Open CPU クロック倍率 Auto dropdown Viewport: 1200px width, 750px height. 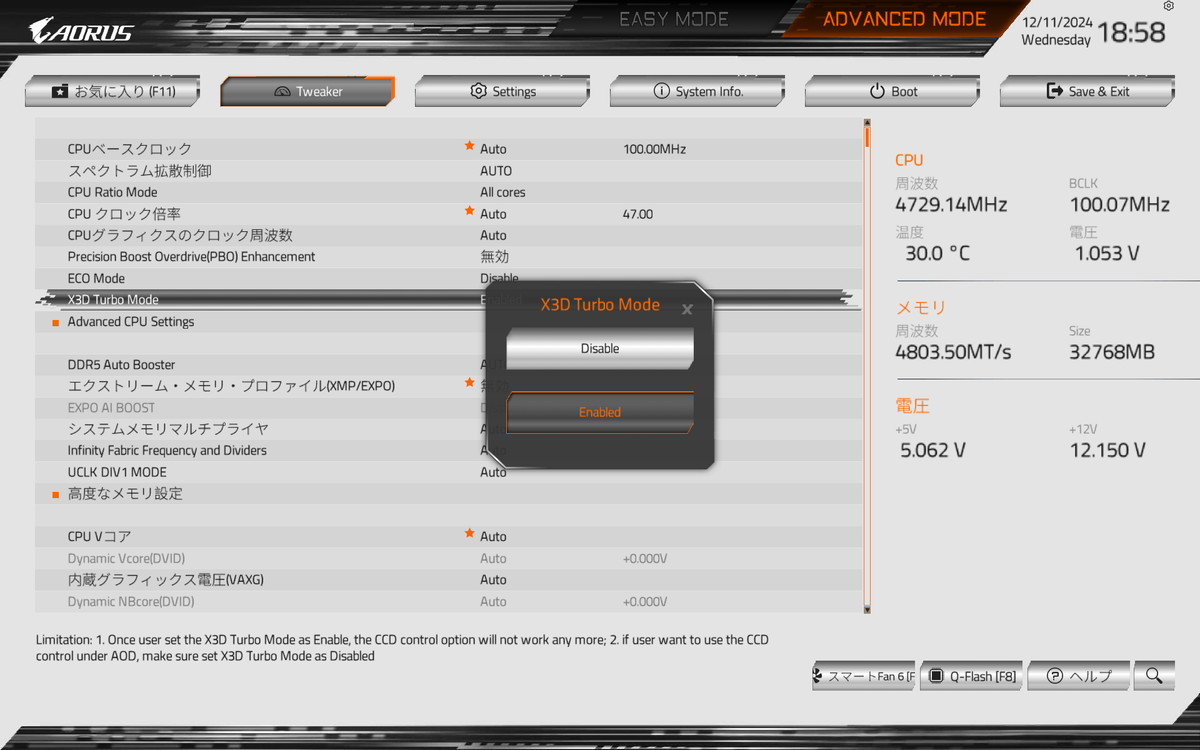click(493, 214)
